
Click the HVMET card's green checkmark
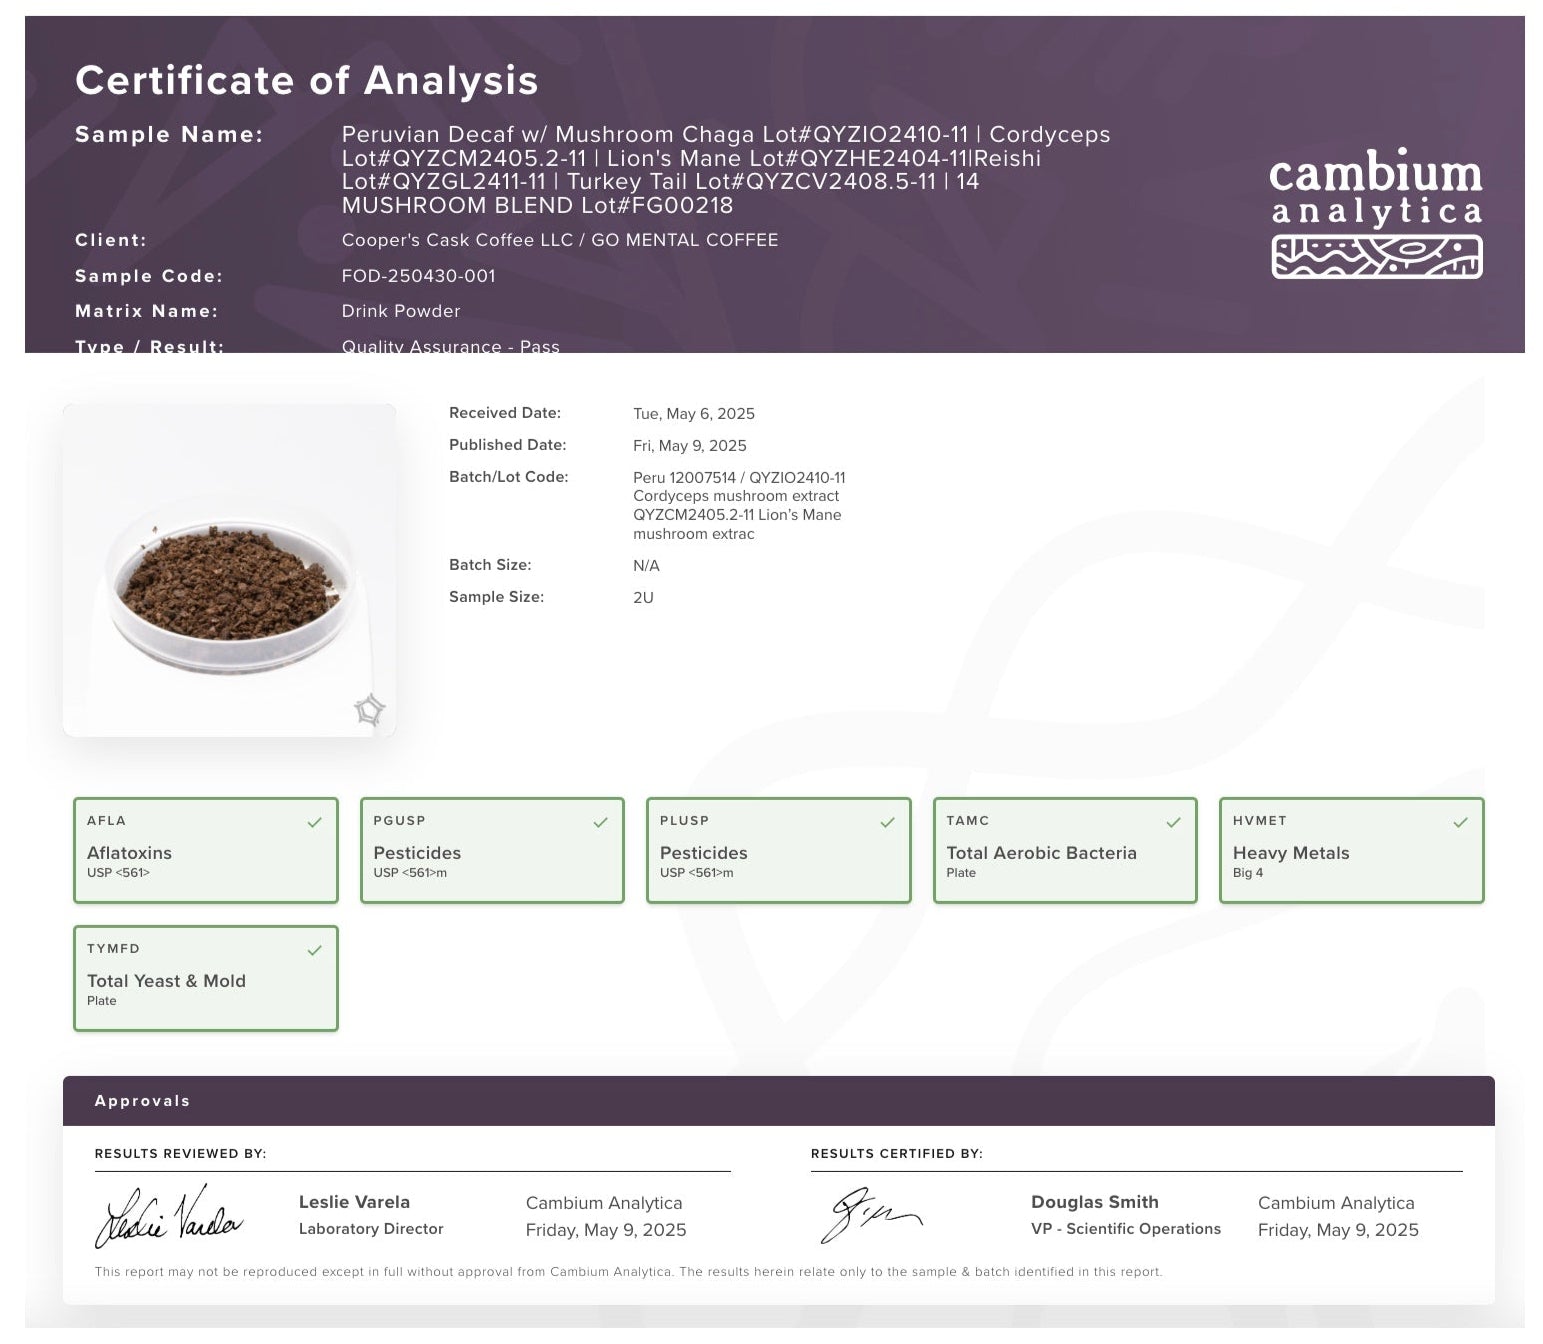coord(1460,823)
